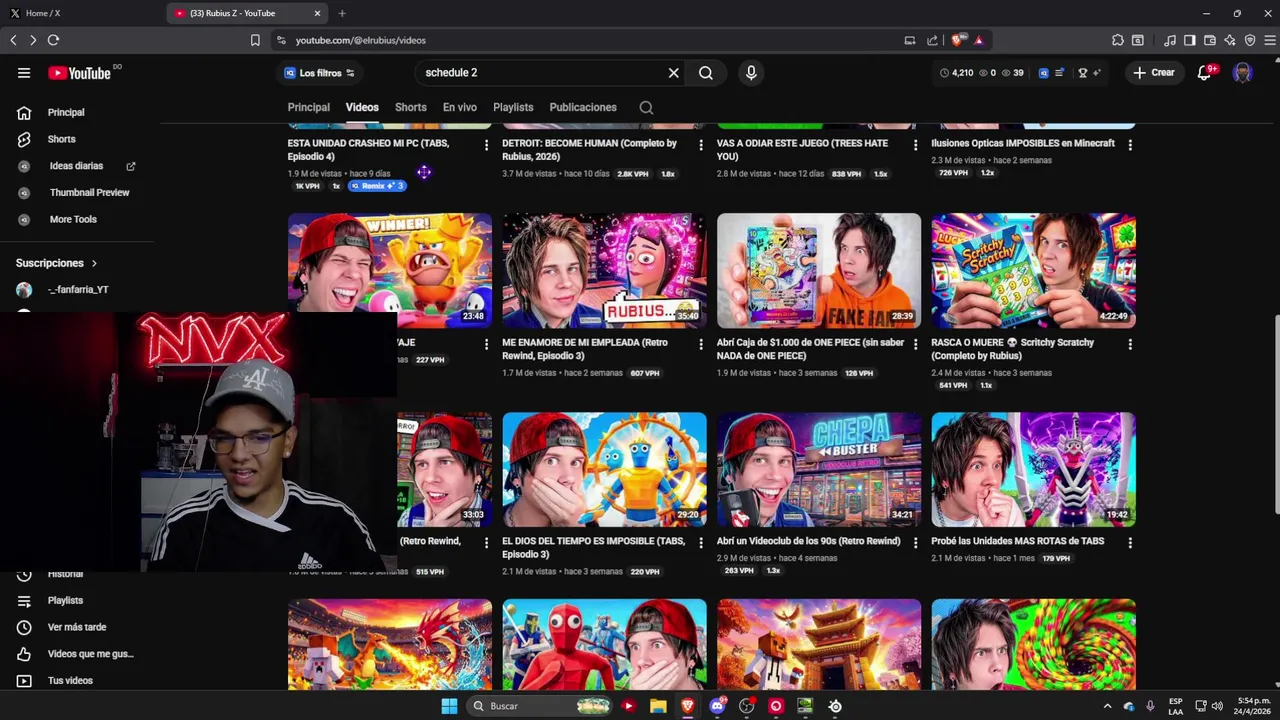
Task: Start voice search with the microphone icon
Action: click(751, 73)
